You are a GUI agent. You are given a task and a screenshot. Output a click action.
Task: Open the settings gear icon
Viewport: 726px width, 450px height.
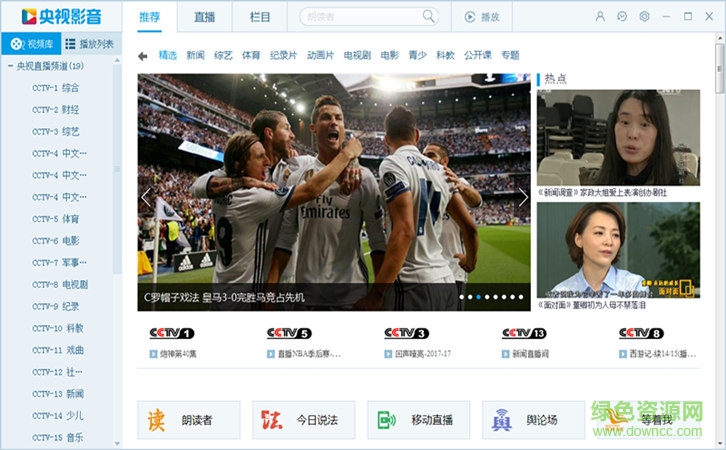[644, 17]
